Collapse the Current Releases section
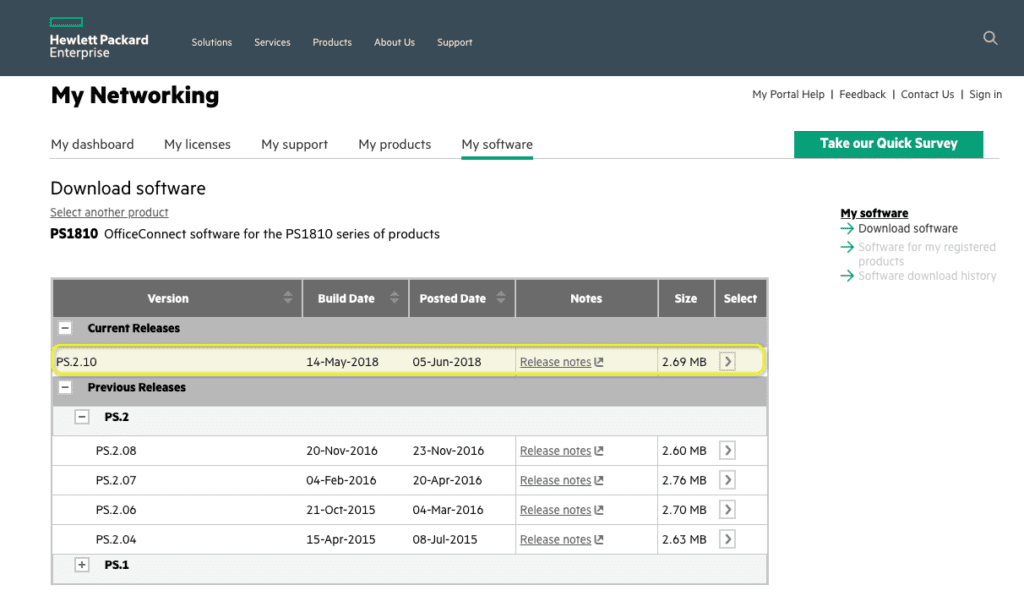Screen dimensions: 1024x596 (65, 328)
